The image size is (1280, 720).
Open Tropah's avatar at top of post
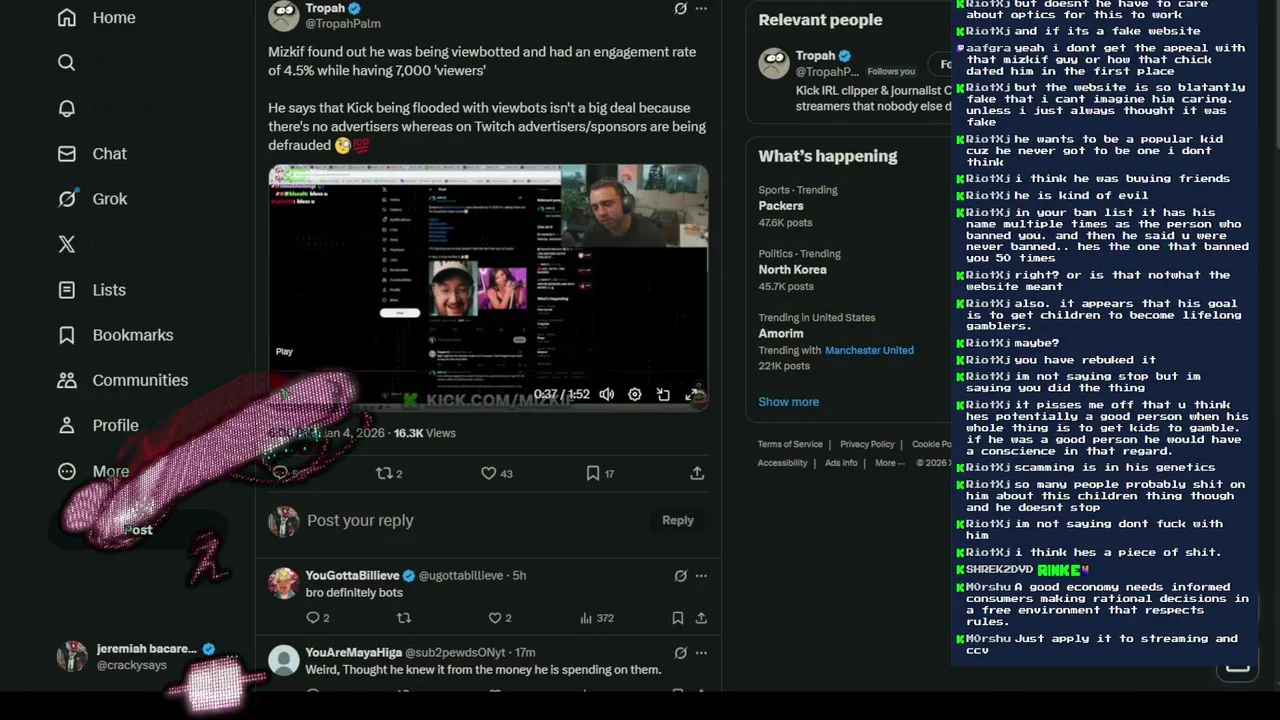point(284,15)
